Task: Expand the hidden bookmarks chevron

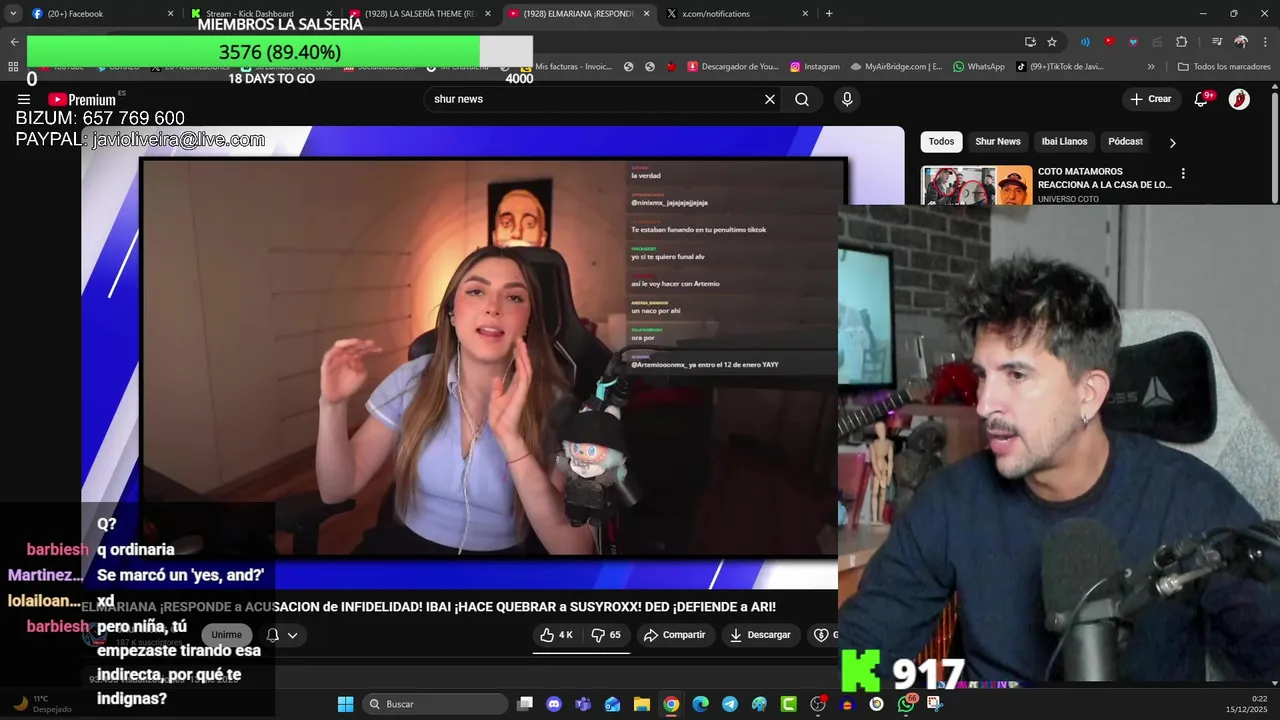Action: pos(1151,67)
